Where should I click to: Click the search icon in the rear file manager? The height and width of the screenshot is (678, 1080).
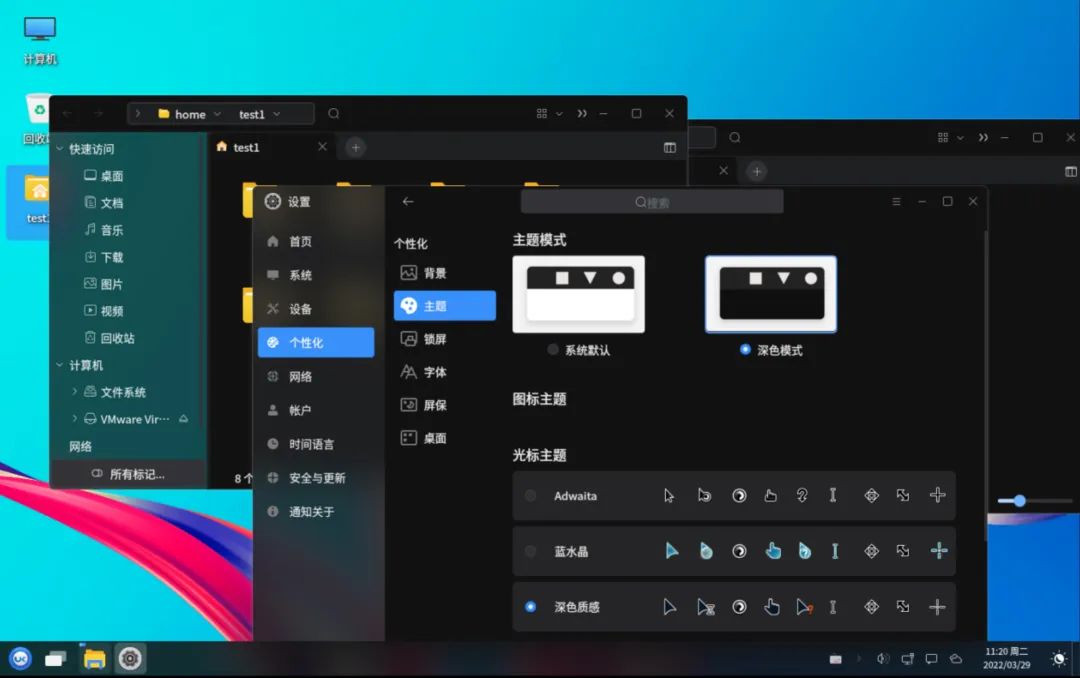click(735, 138)
